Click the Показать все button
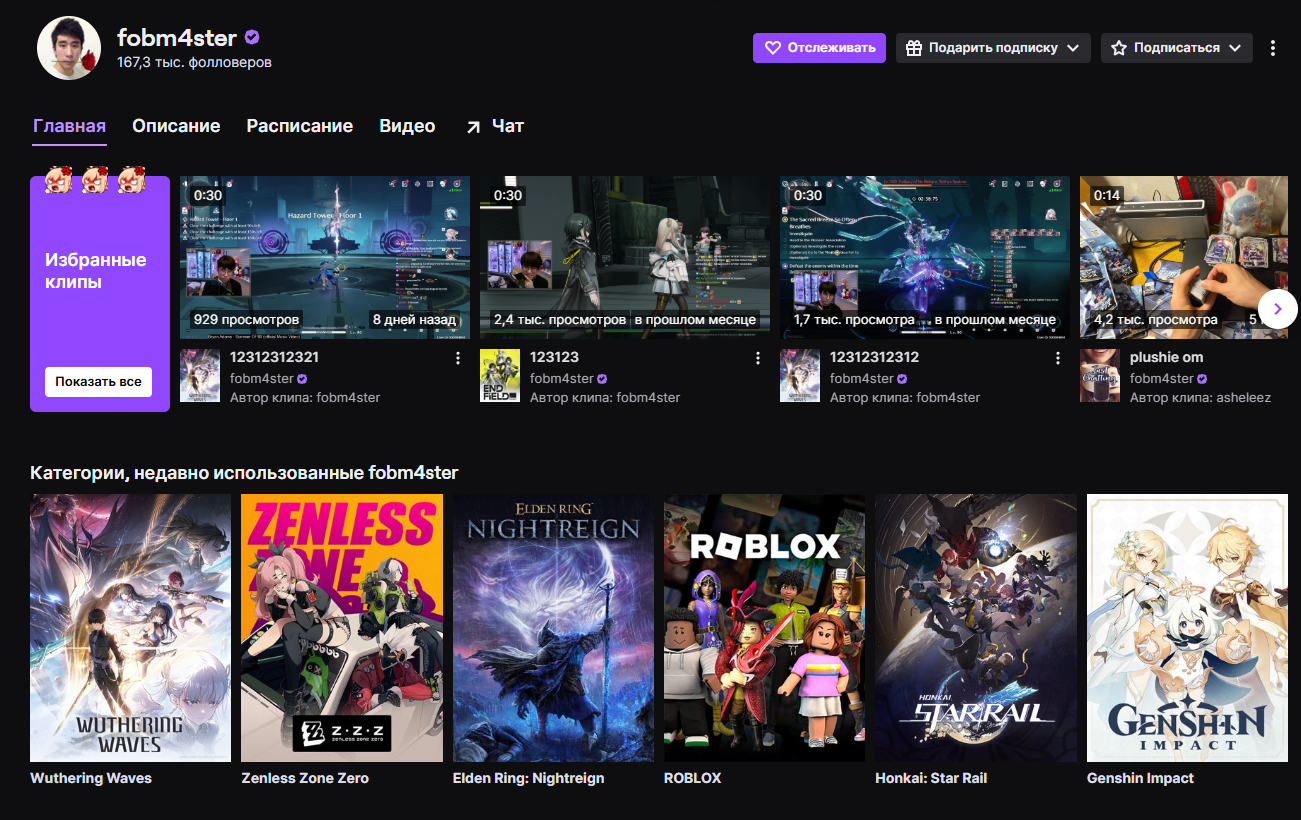The image size is (1301, 820). coord(98,382)
